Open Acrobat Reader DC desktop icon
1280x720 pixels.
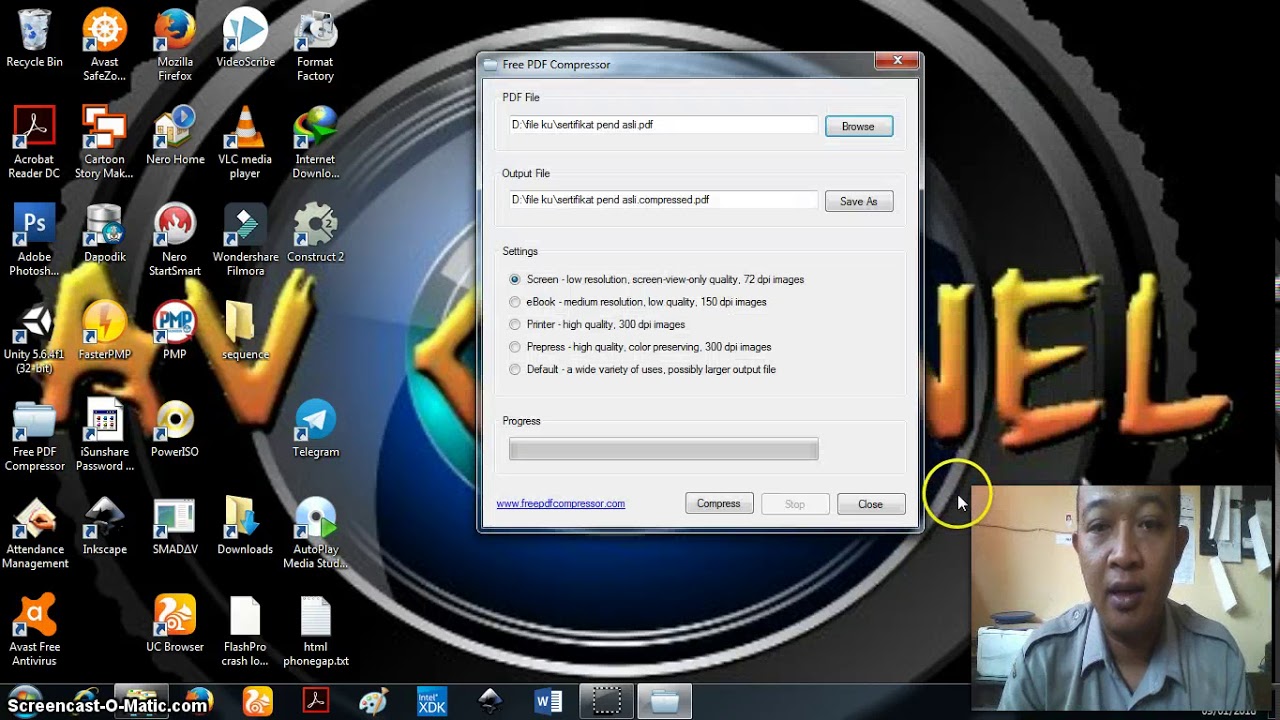(34, 143)
